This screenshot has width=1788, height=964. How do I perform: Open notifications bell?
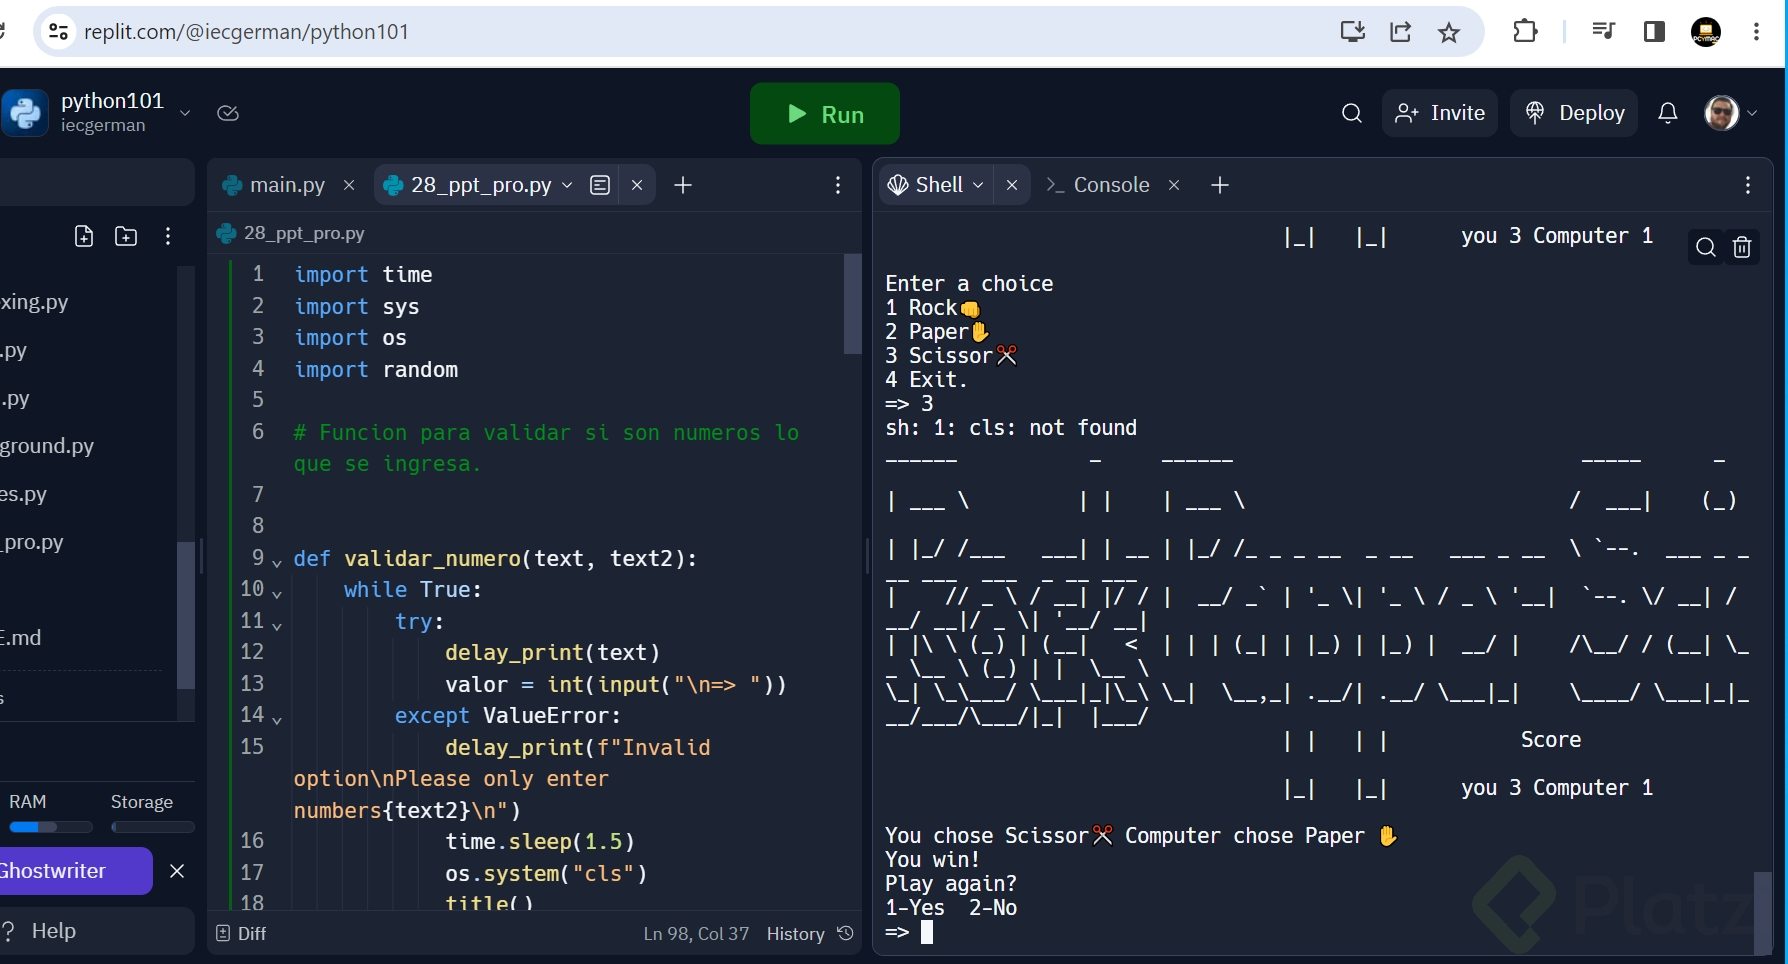click(1668, 113)
